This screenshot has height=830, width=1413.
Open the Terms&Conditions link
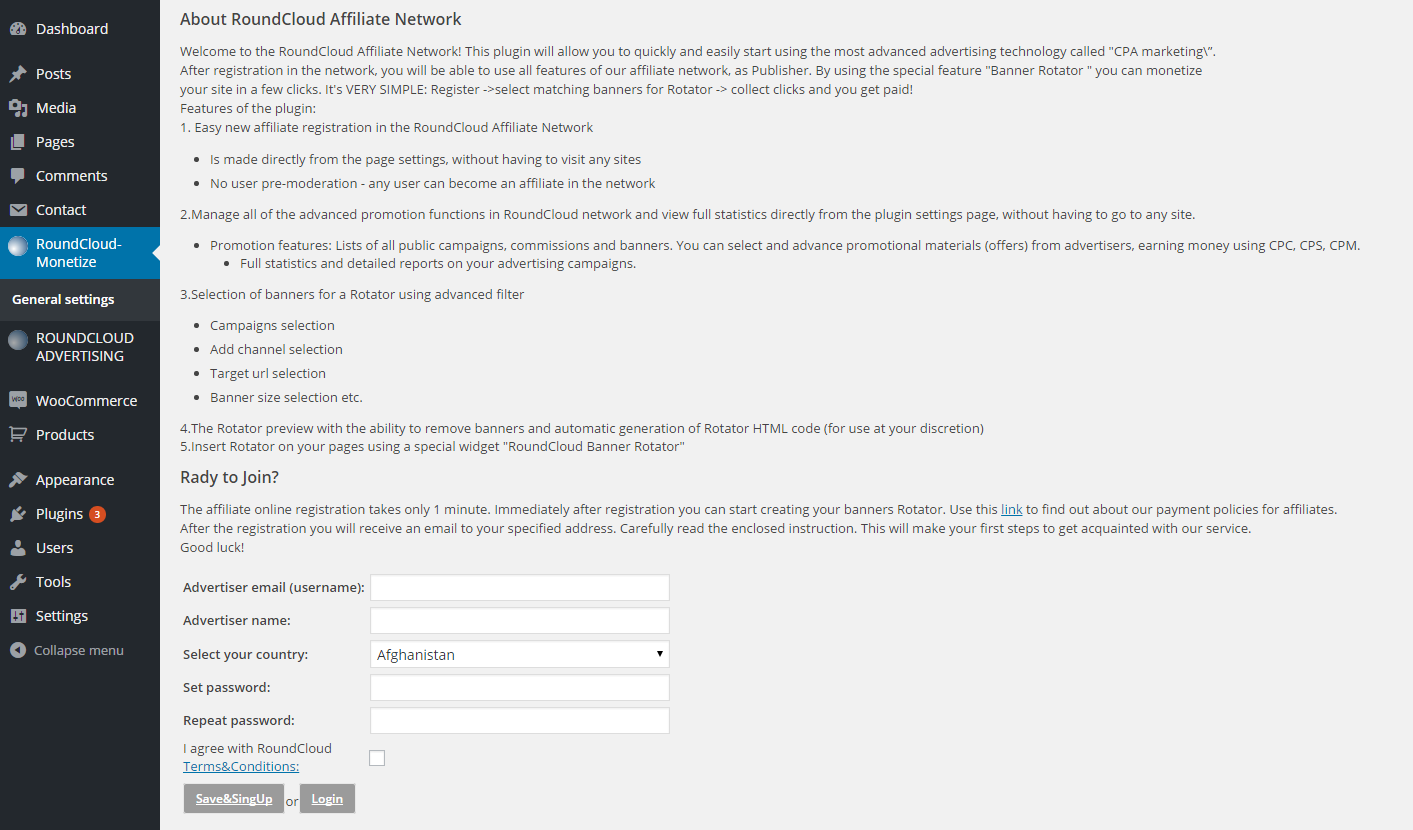tap(241, 766)
